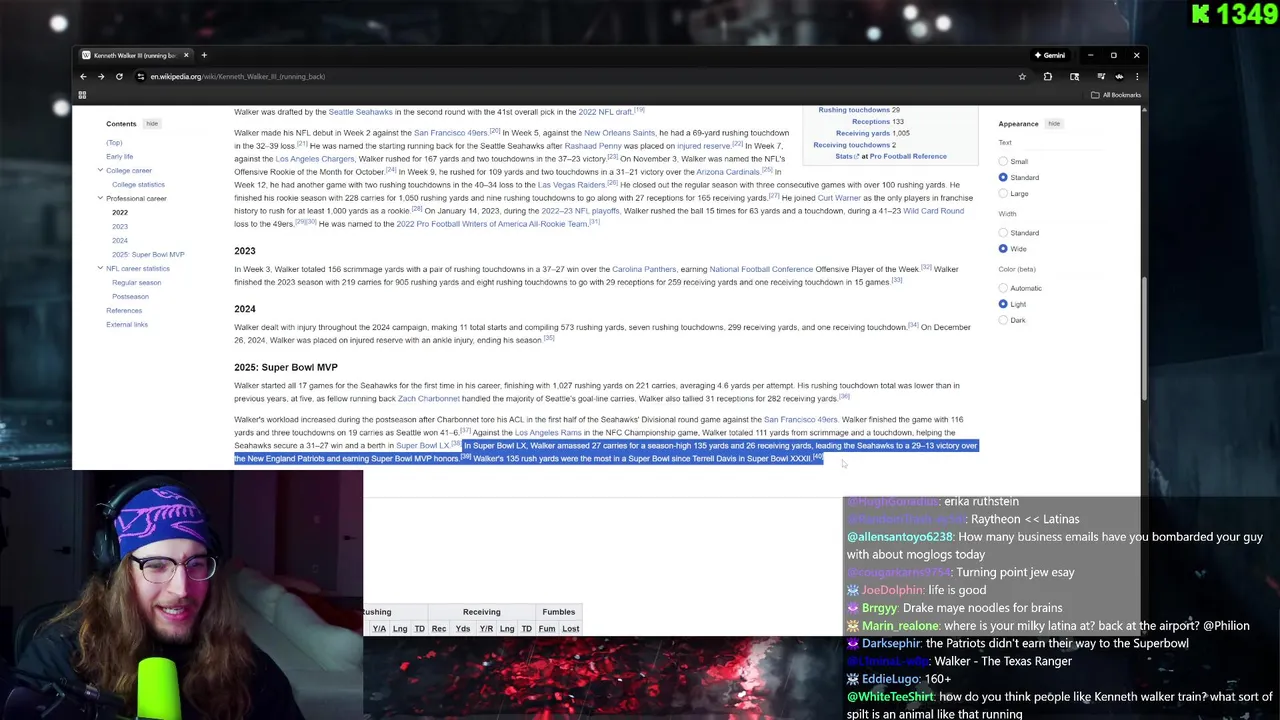The height and width of the screenshot is (720, 1280).
Task: Select the Kenneth Walker III tab
Action: pos(135,55)
